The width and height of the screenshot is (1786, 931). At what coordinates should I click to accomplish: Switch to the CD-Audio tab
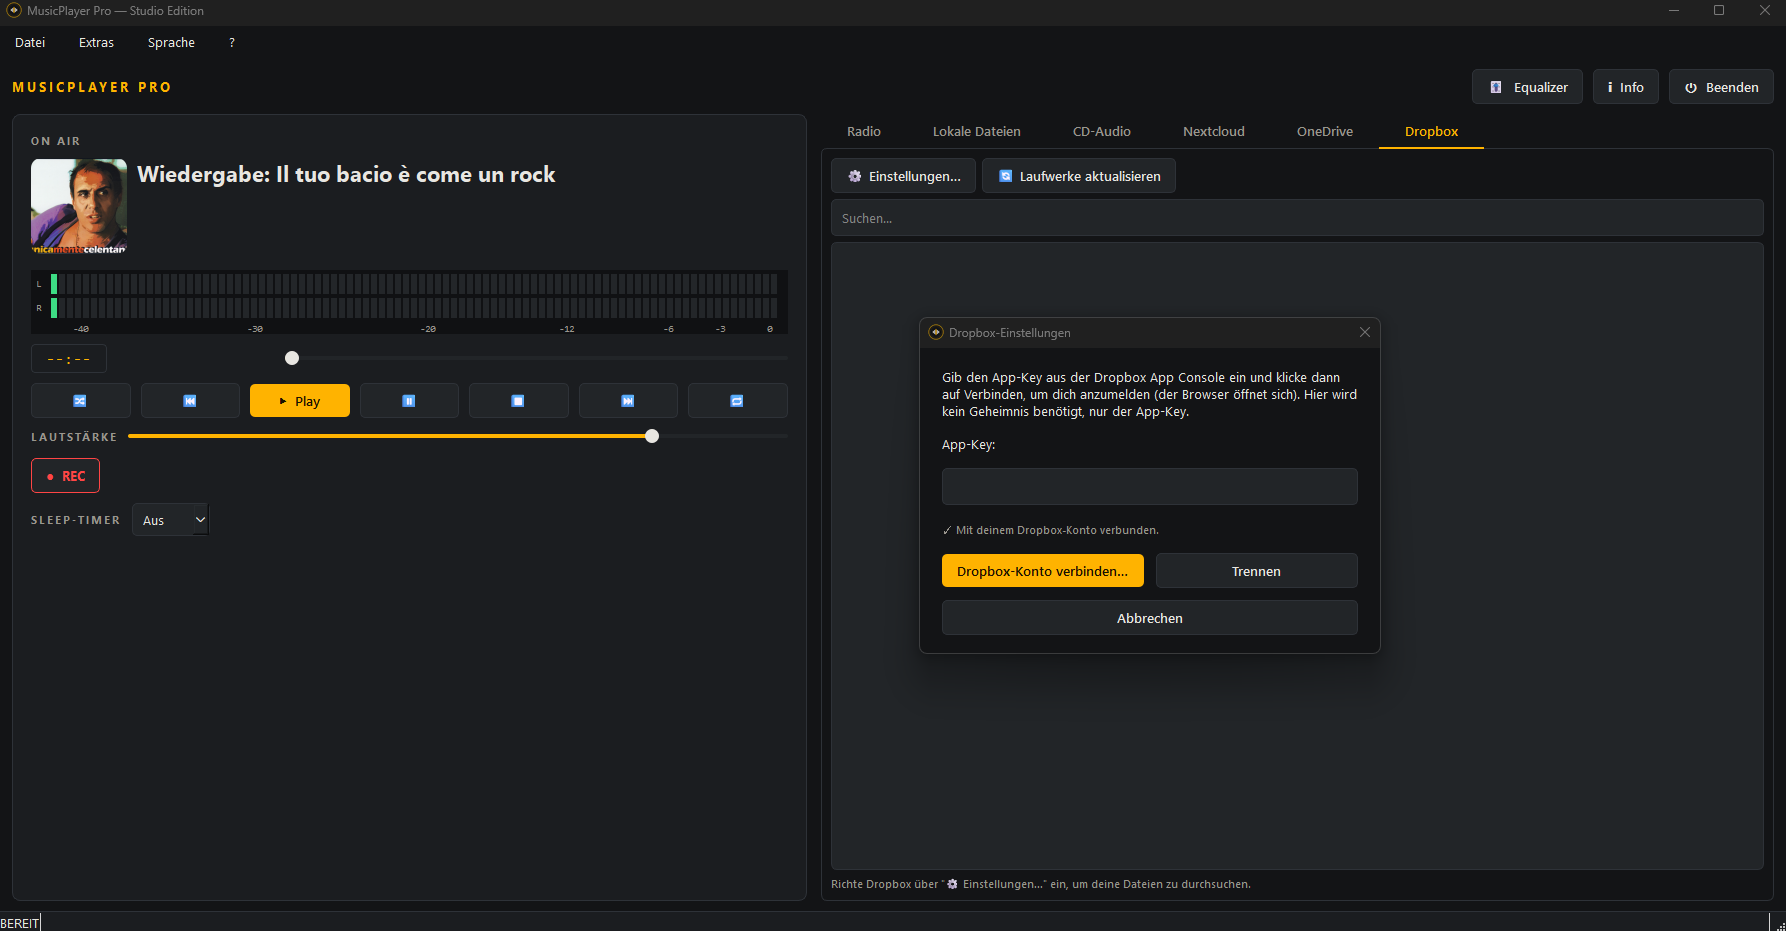[x=1102, y=132]
